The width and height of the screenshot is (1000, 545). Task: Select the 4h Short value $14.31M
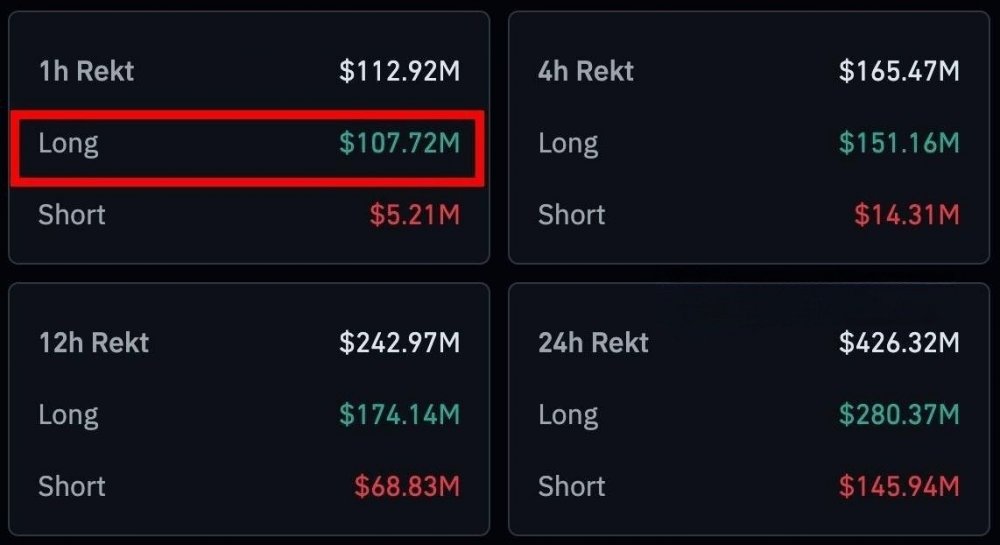906,215
